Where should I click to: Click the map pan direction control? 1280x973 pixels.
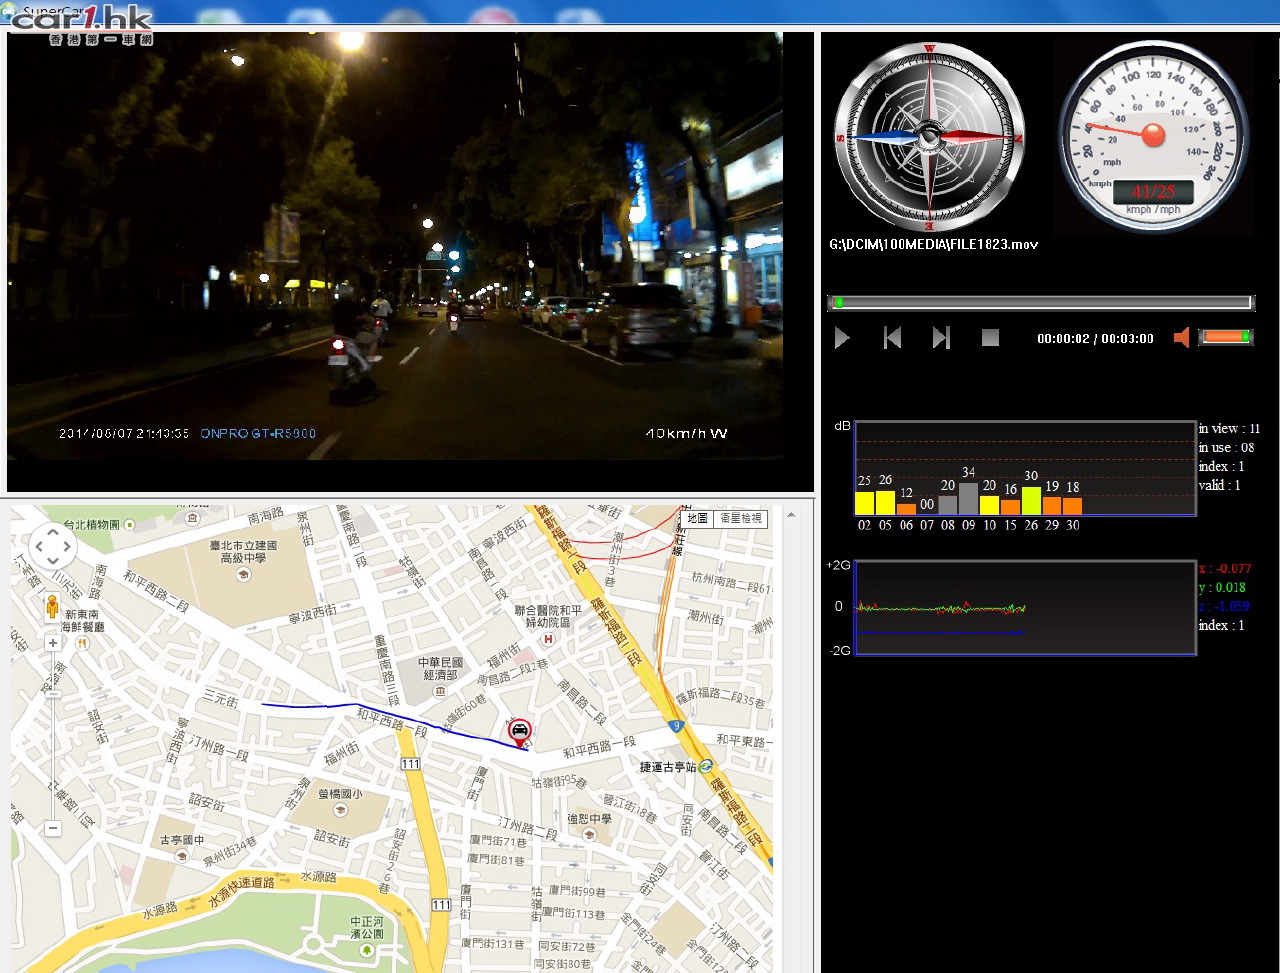point(52,547)
